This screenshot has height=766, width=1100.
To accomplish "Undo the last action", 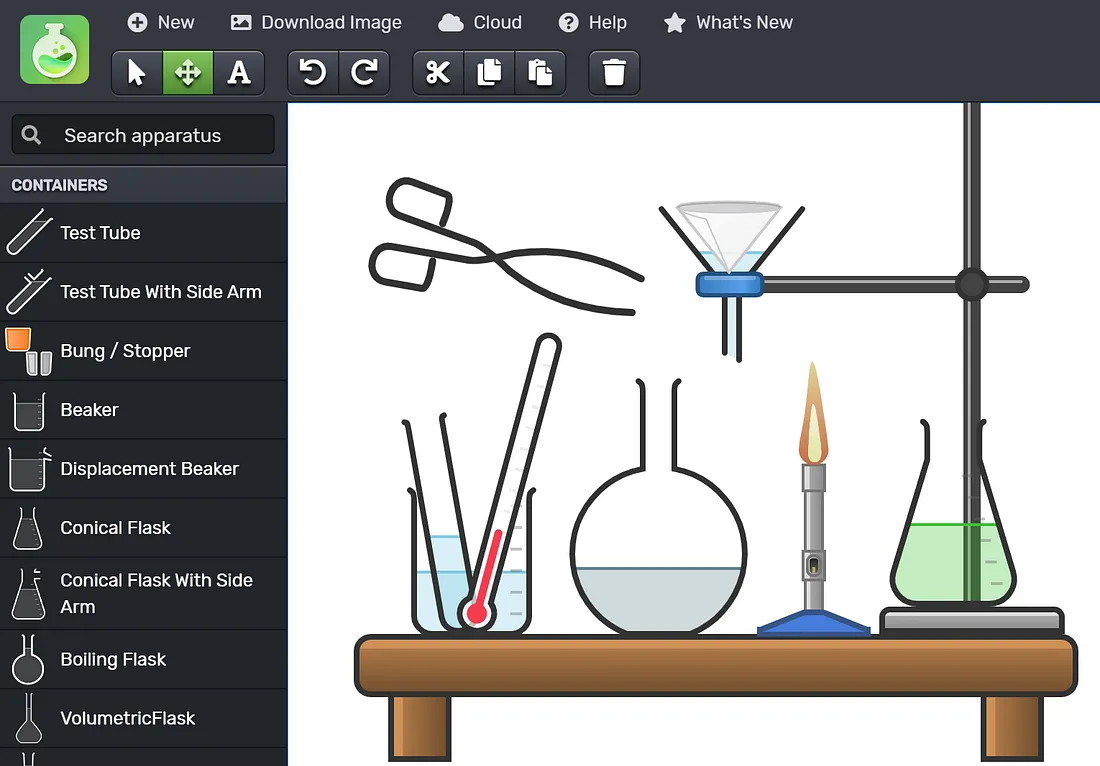I will (x=313, y=72).
